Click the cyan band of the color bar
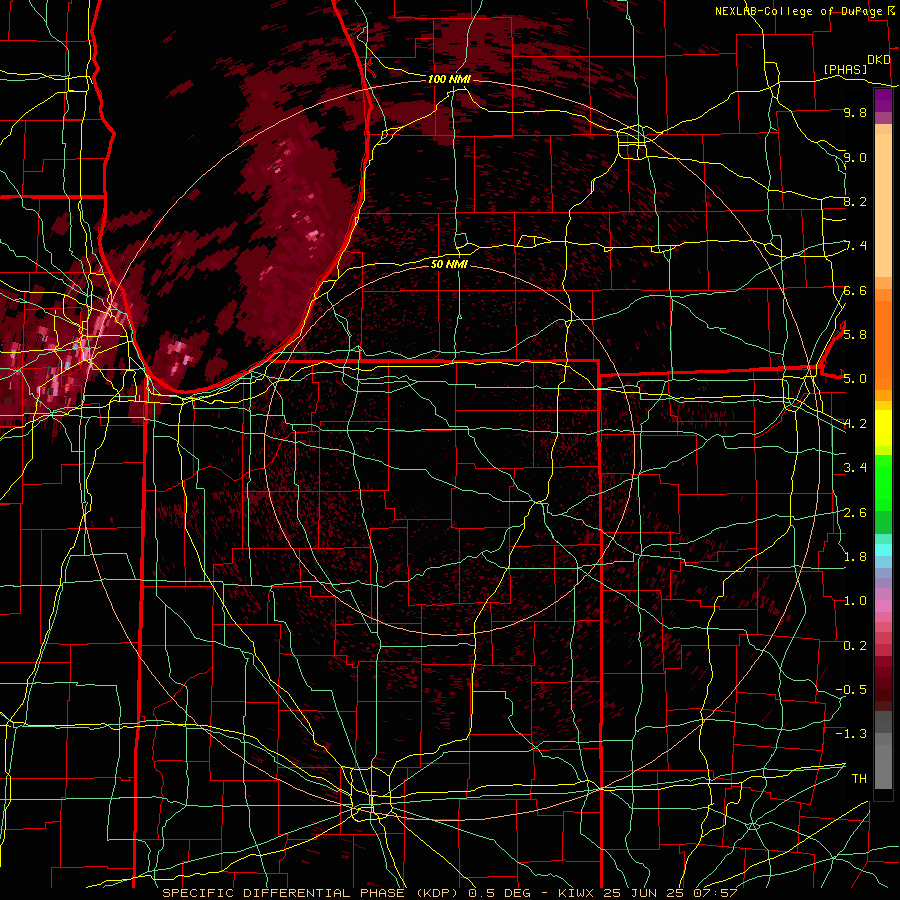This screenshot has height=900, width=900. pos(883,550)
